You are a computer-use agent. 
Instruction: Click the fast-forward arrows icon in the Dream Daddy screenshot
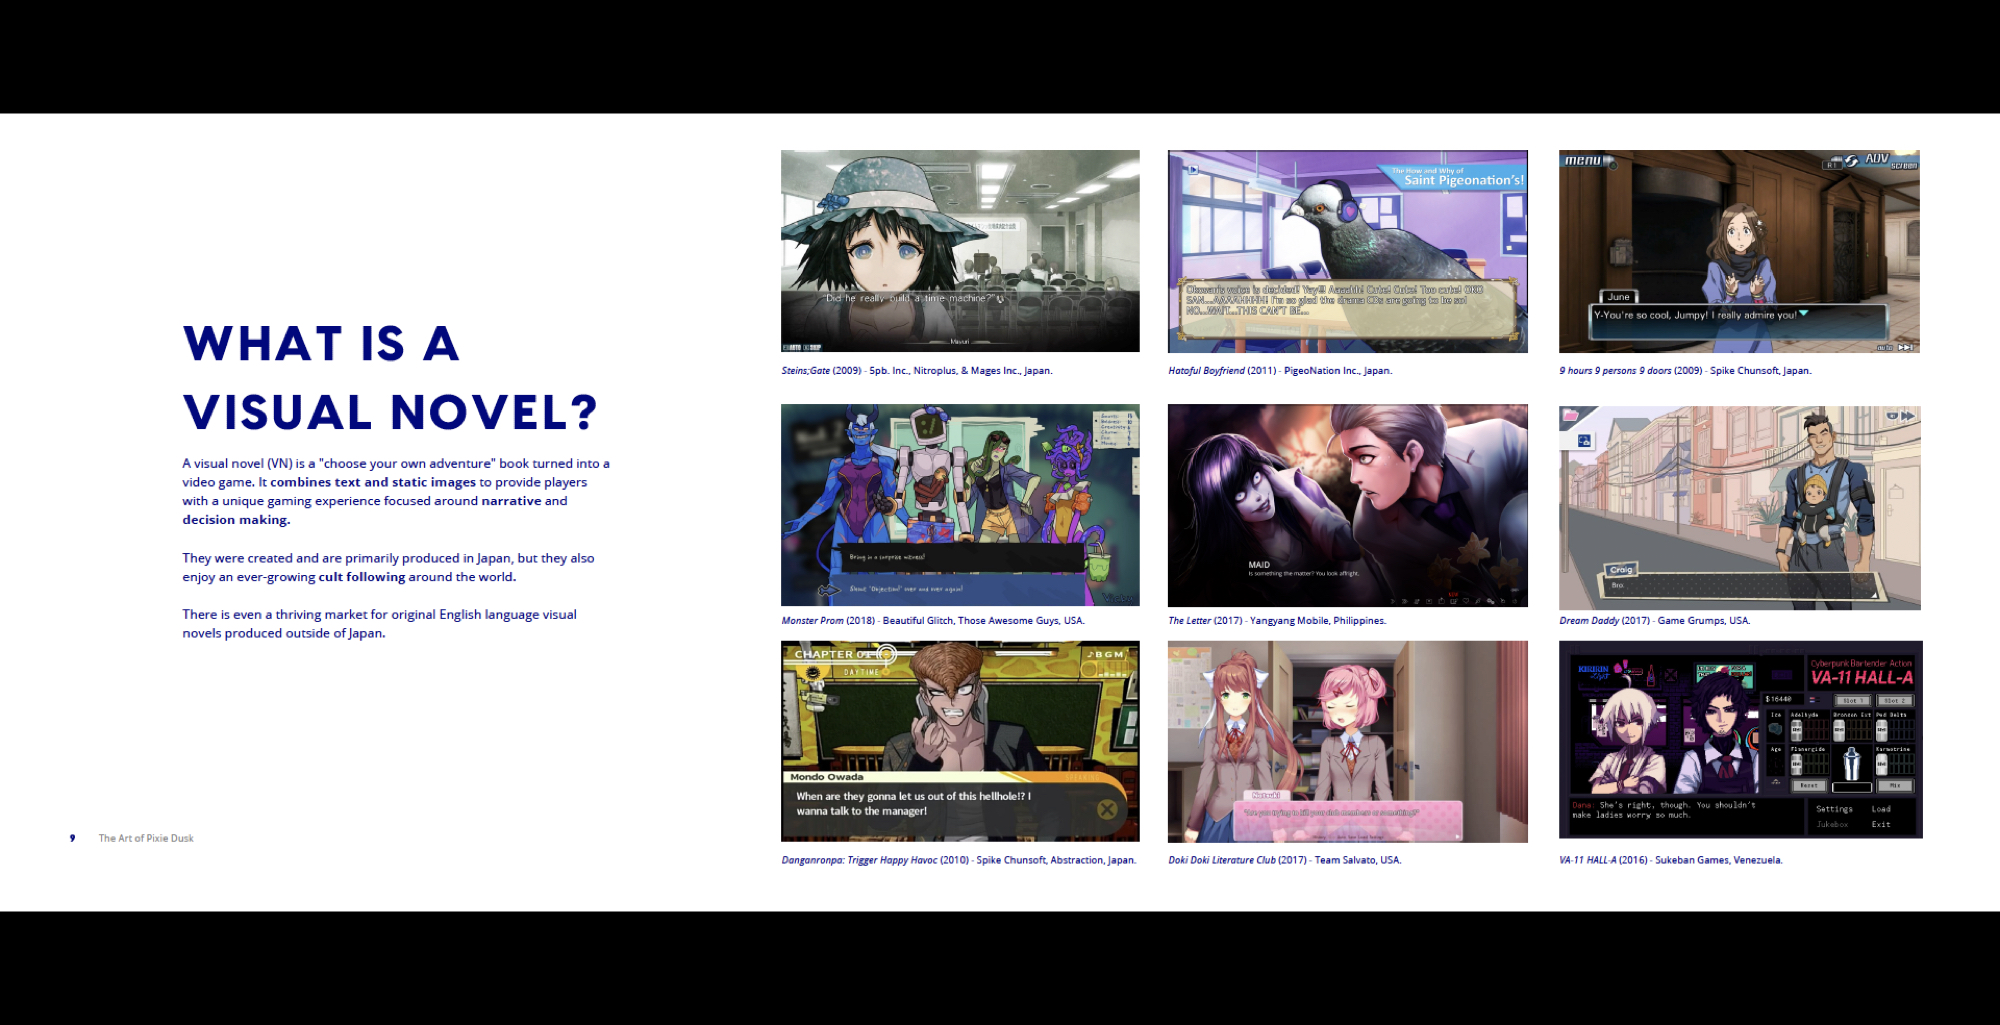click(x=1908, y=416)
